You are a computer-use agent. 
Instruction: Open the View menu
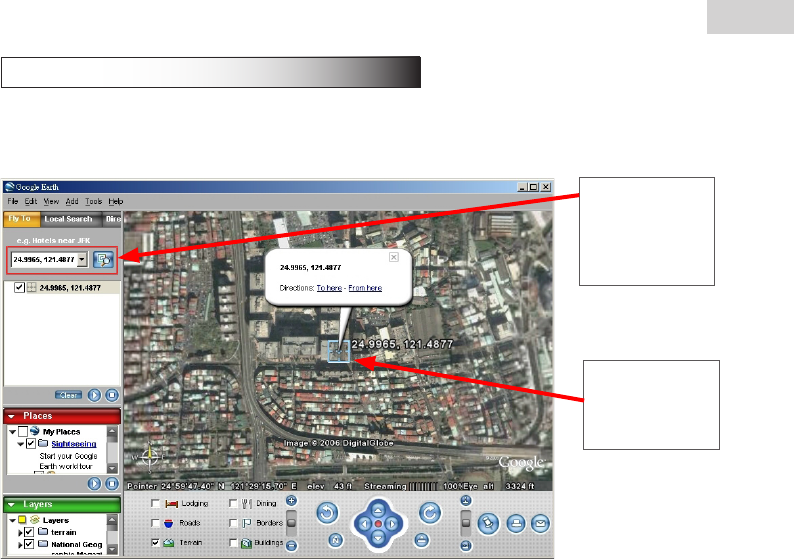(51, 201)
